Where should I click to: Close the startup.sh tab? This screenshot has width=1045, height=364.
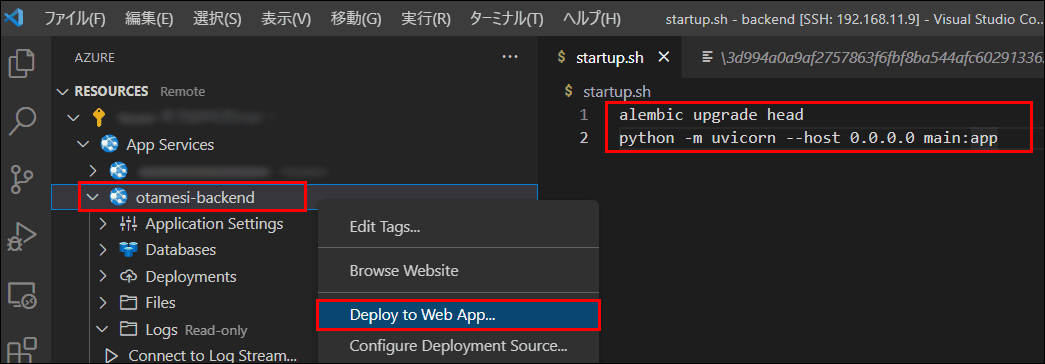click(663, 57)
